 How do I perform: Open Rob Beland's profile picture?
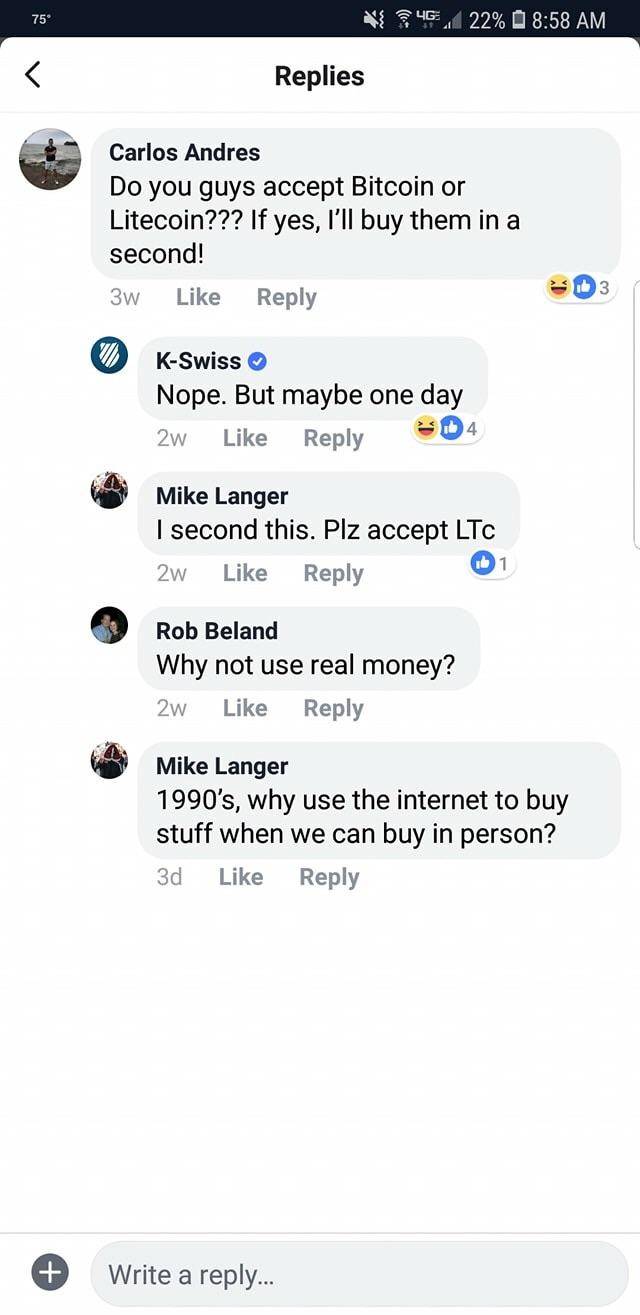[x=109, y=625]
